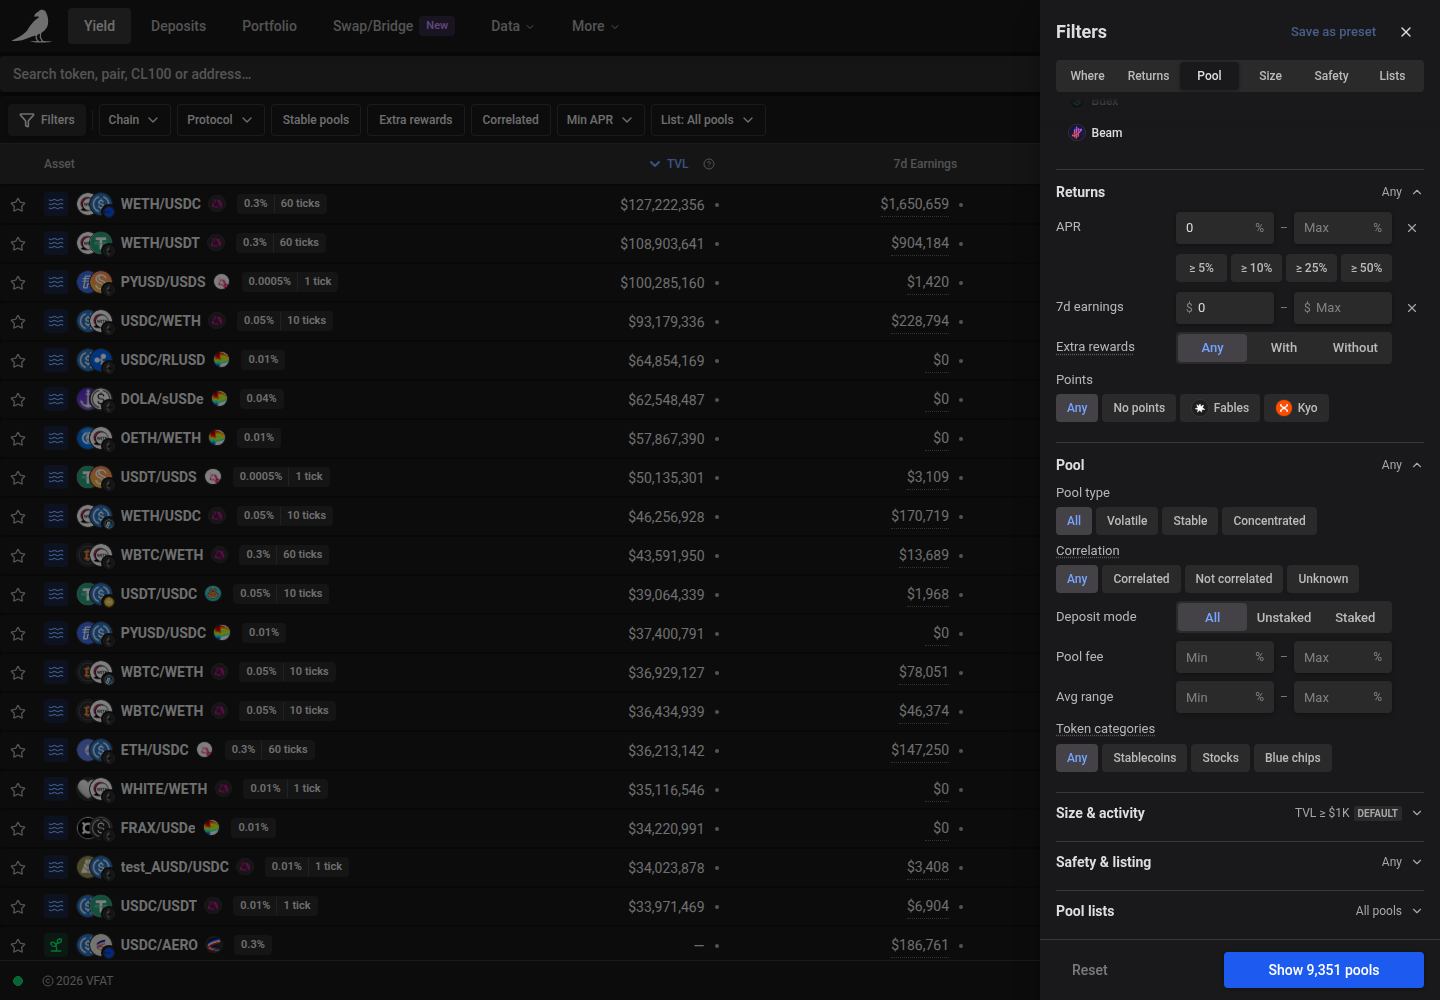Select the Beam chain option
The height and width of the screenshot is (1000, 1440).
(1097, 133)
